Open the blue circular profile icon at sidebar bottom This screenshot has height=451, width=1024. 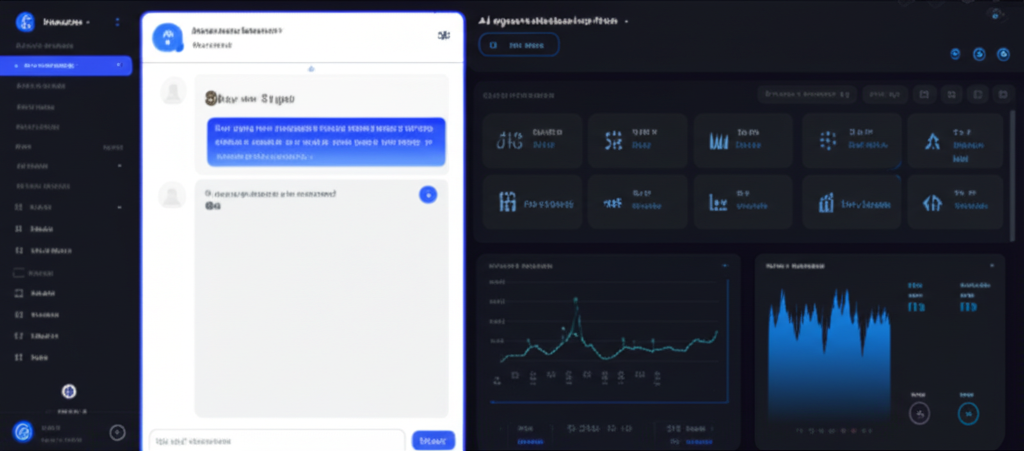pos(23,431)
